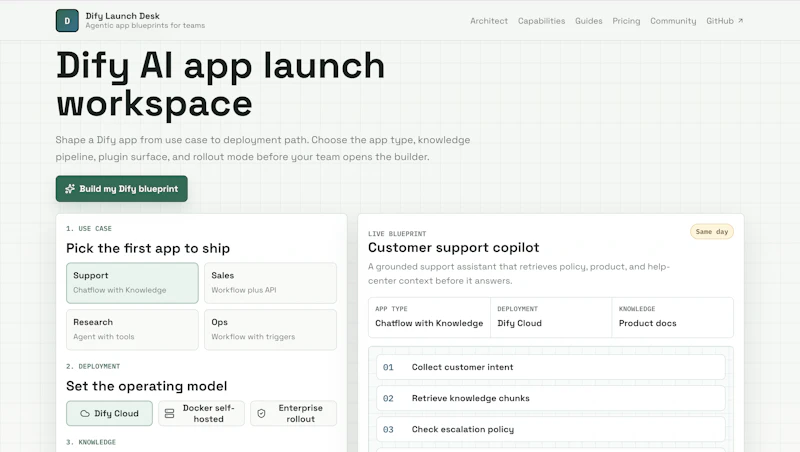Click the "Pick the first app to ship" heading

(x=148, y=248)
